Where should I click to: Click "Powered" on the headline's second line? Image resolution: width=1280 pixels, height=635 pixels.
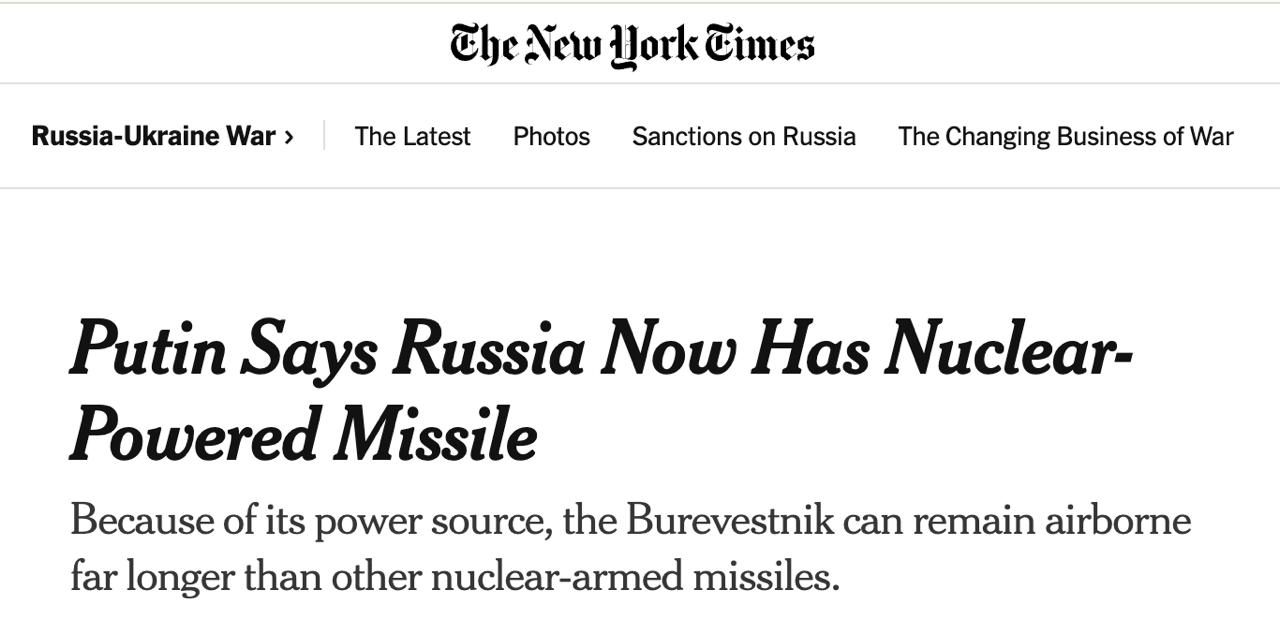pos(193,435)
